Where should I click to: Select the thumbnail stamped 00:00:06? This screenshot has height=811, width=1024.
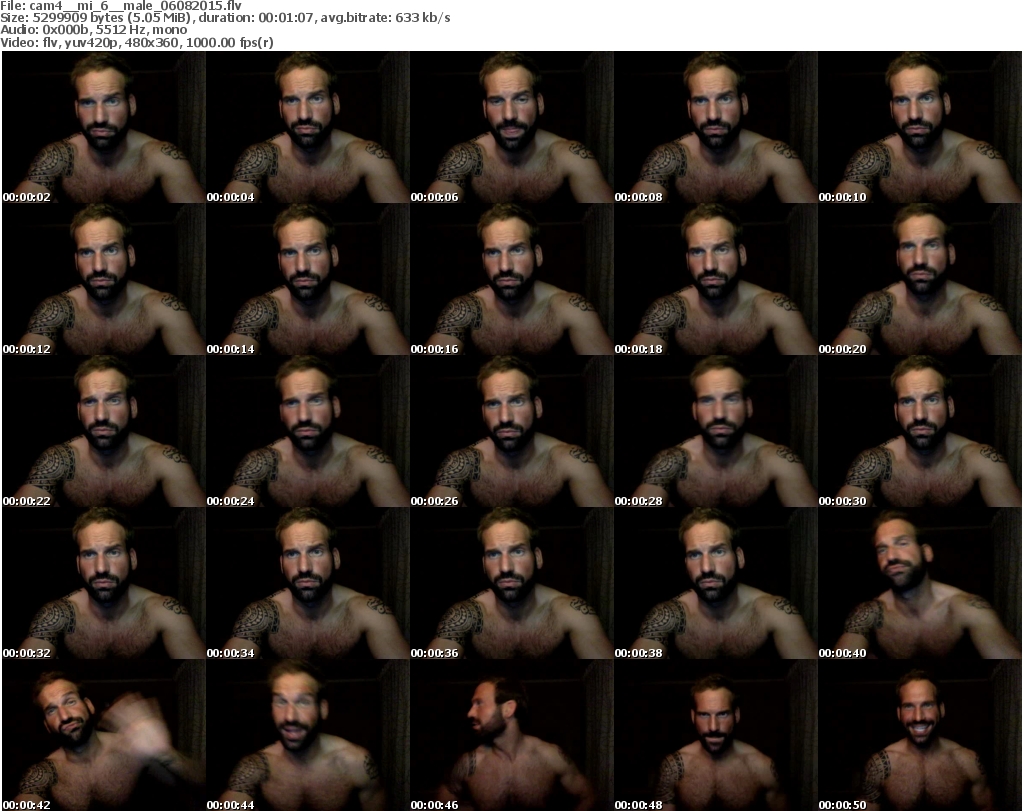[512, 127]
